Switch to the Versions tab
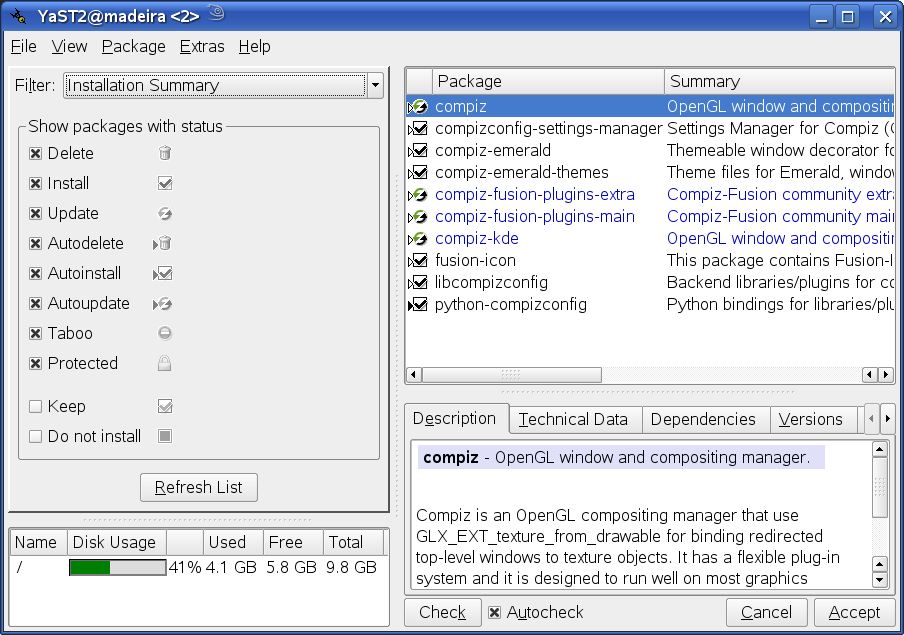The height and width of the screenshot is (635, 904). [x=811, y=419]
